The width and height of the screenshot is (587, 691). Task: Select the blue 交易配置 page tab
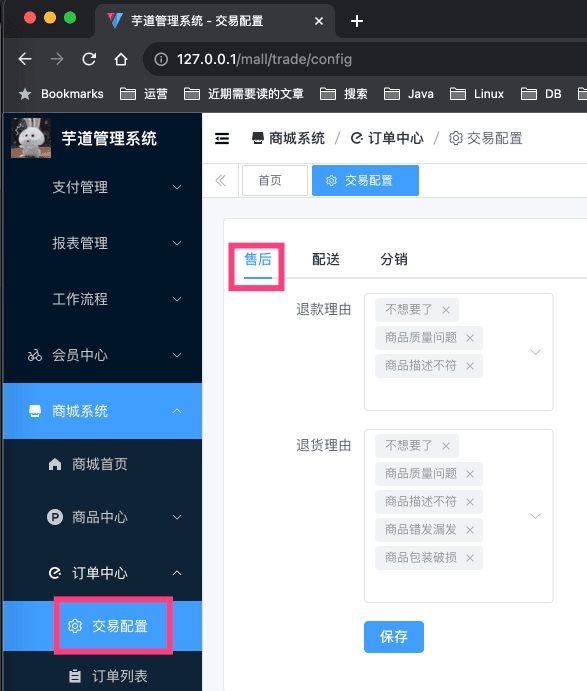point(365,180)
